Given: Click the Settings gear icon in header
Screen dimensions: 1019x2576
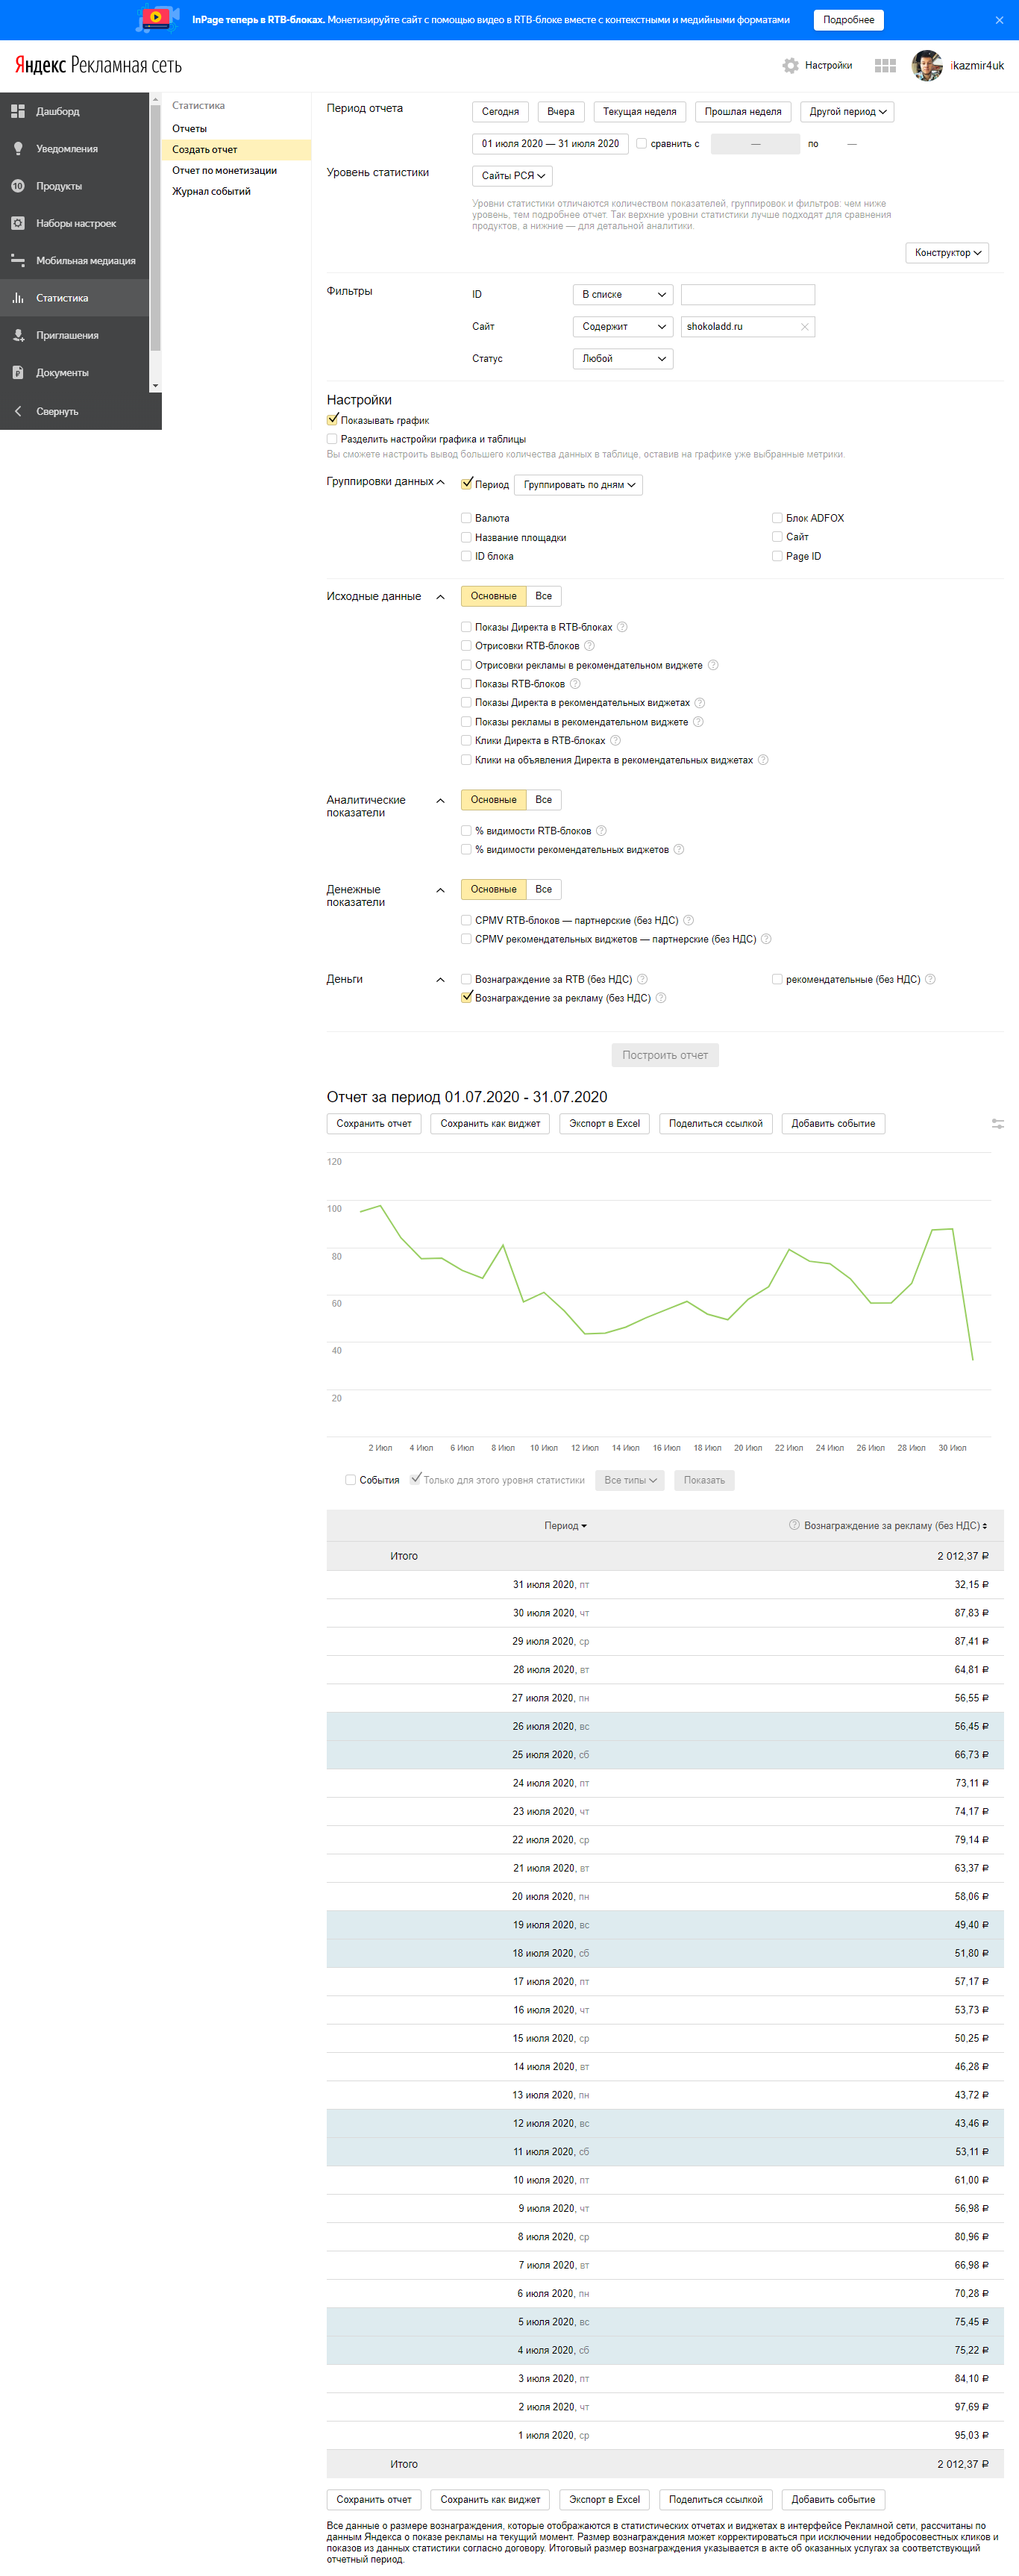Looking at the screenshot, I should pyautogui.click(x=791, y=66).
